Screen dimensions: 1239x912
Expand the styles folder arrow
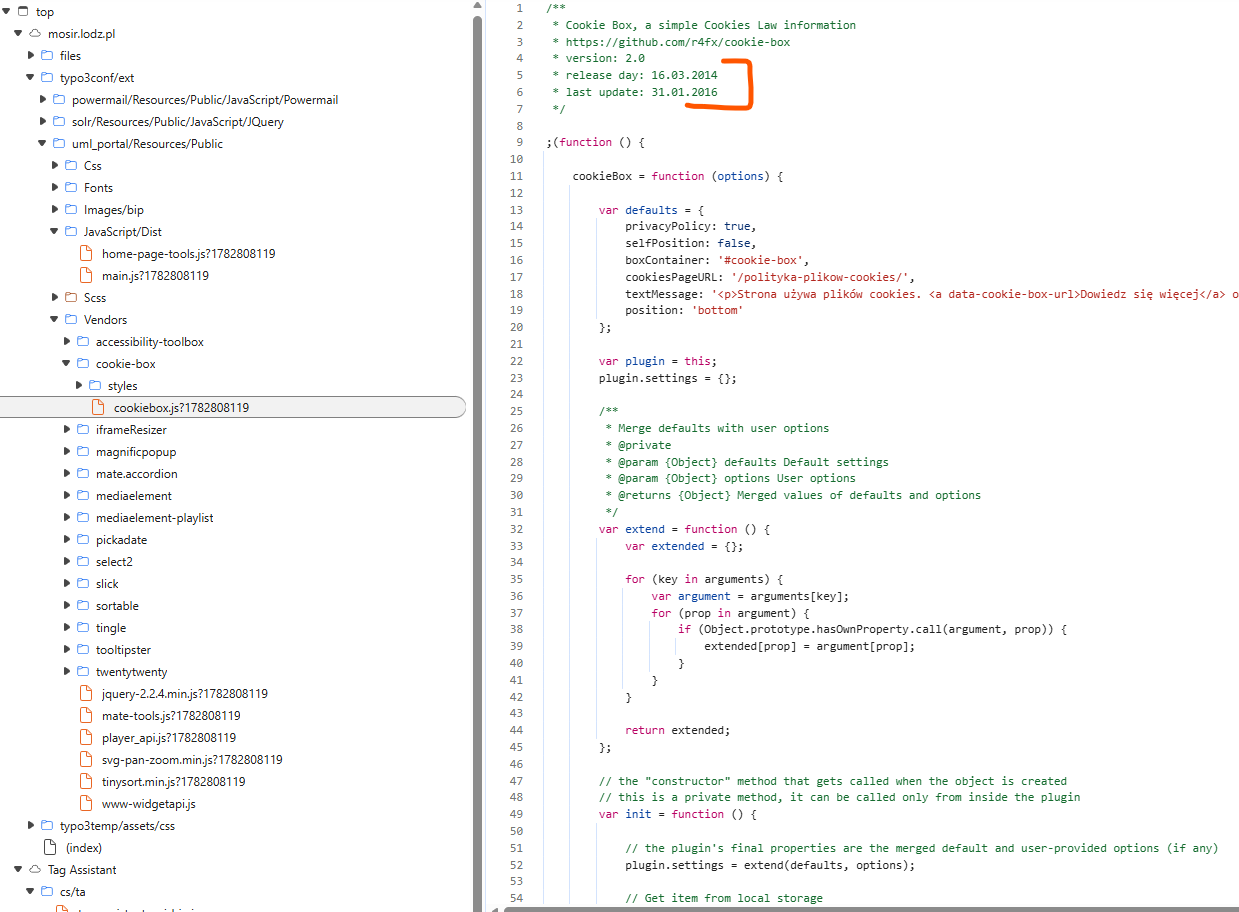80,385
